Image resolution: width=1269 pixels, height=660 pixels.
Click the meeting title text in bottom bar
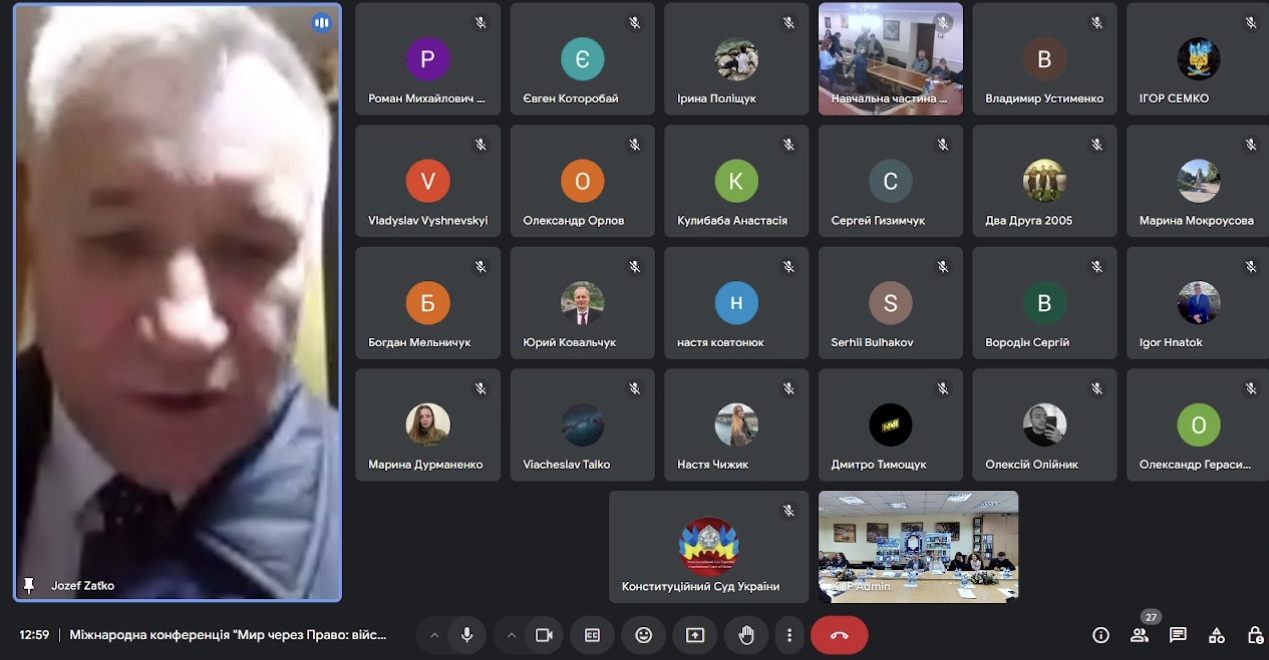click(x=228, y=635)
